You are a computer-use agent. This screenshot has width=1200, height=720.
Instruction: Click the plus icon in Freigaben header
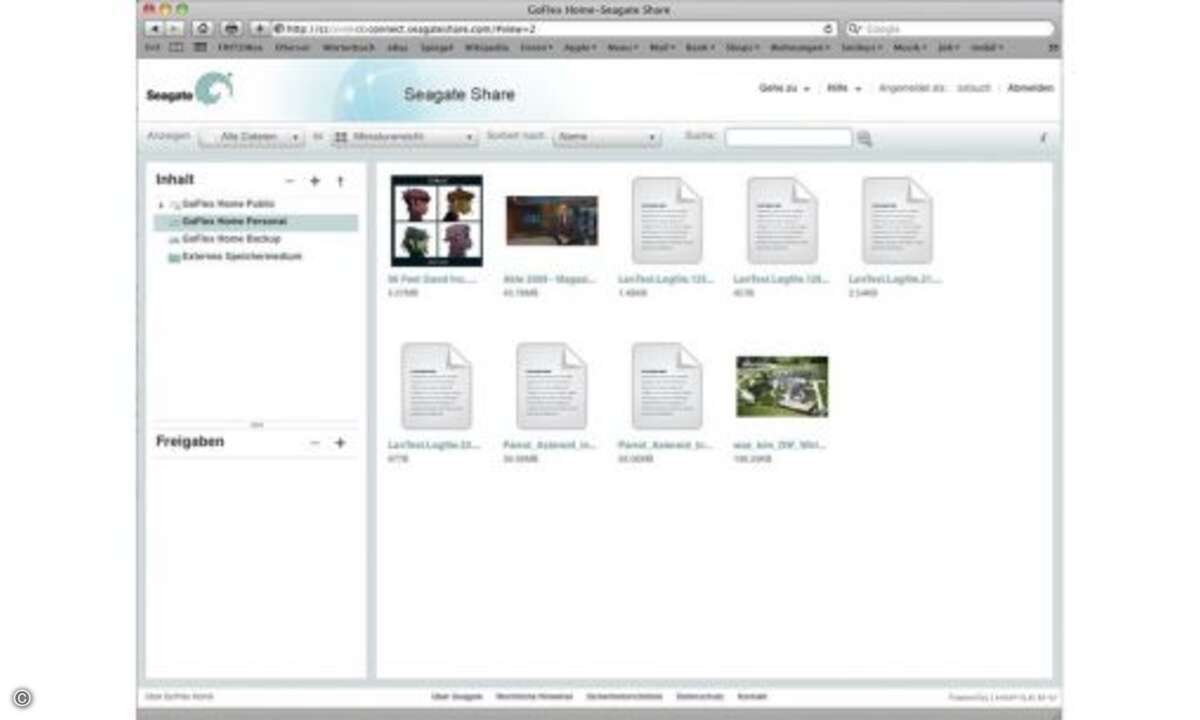click(x=340, y=442)
